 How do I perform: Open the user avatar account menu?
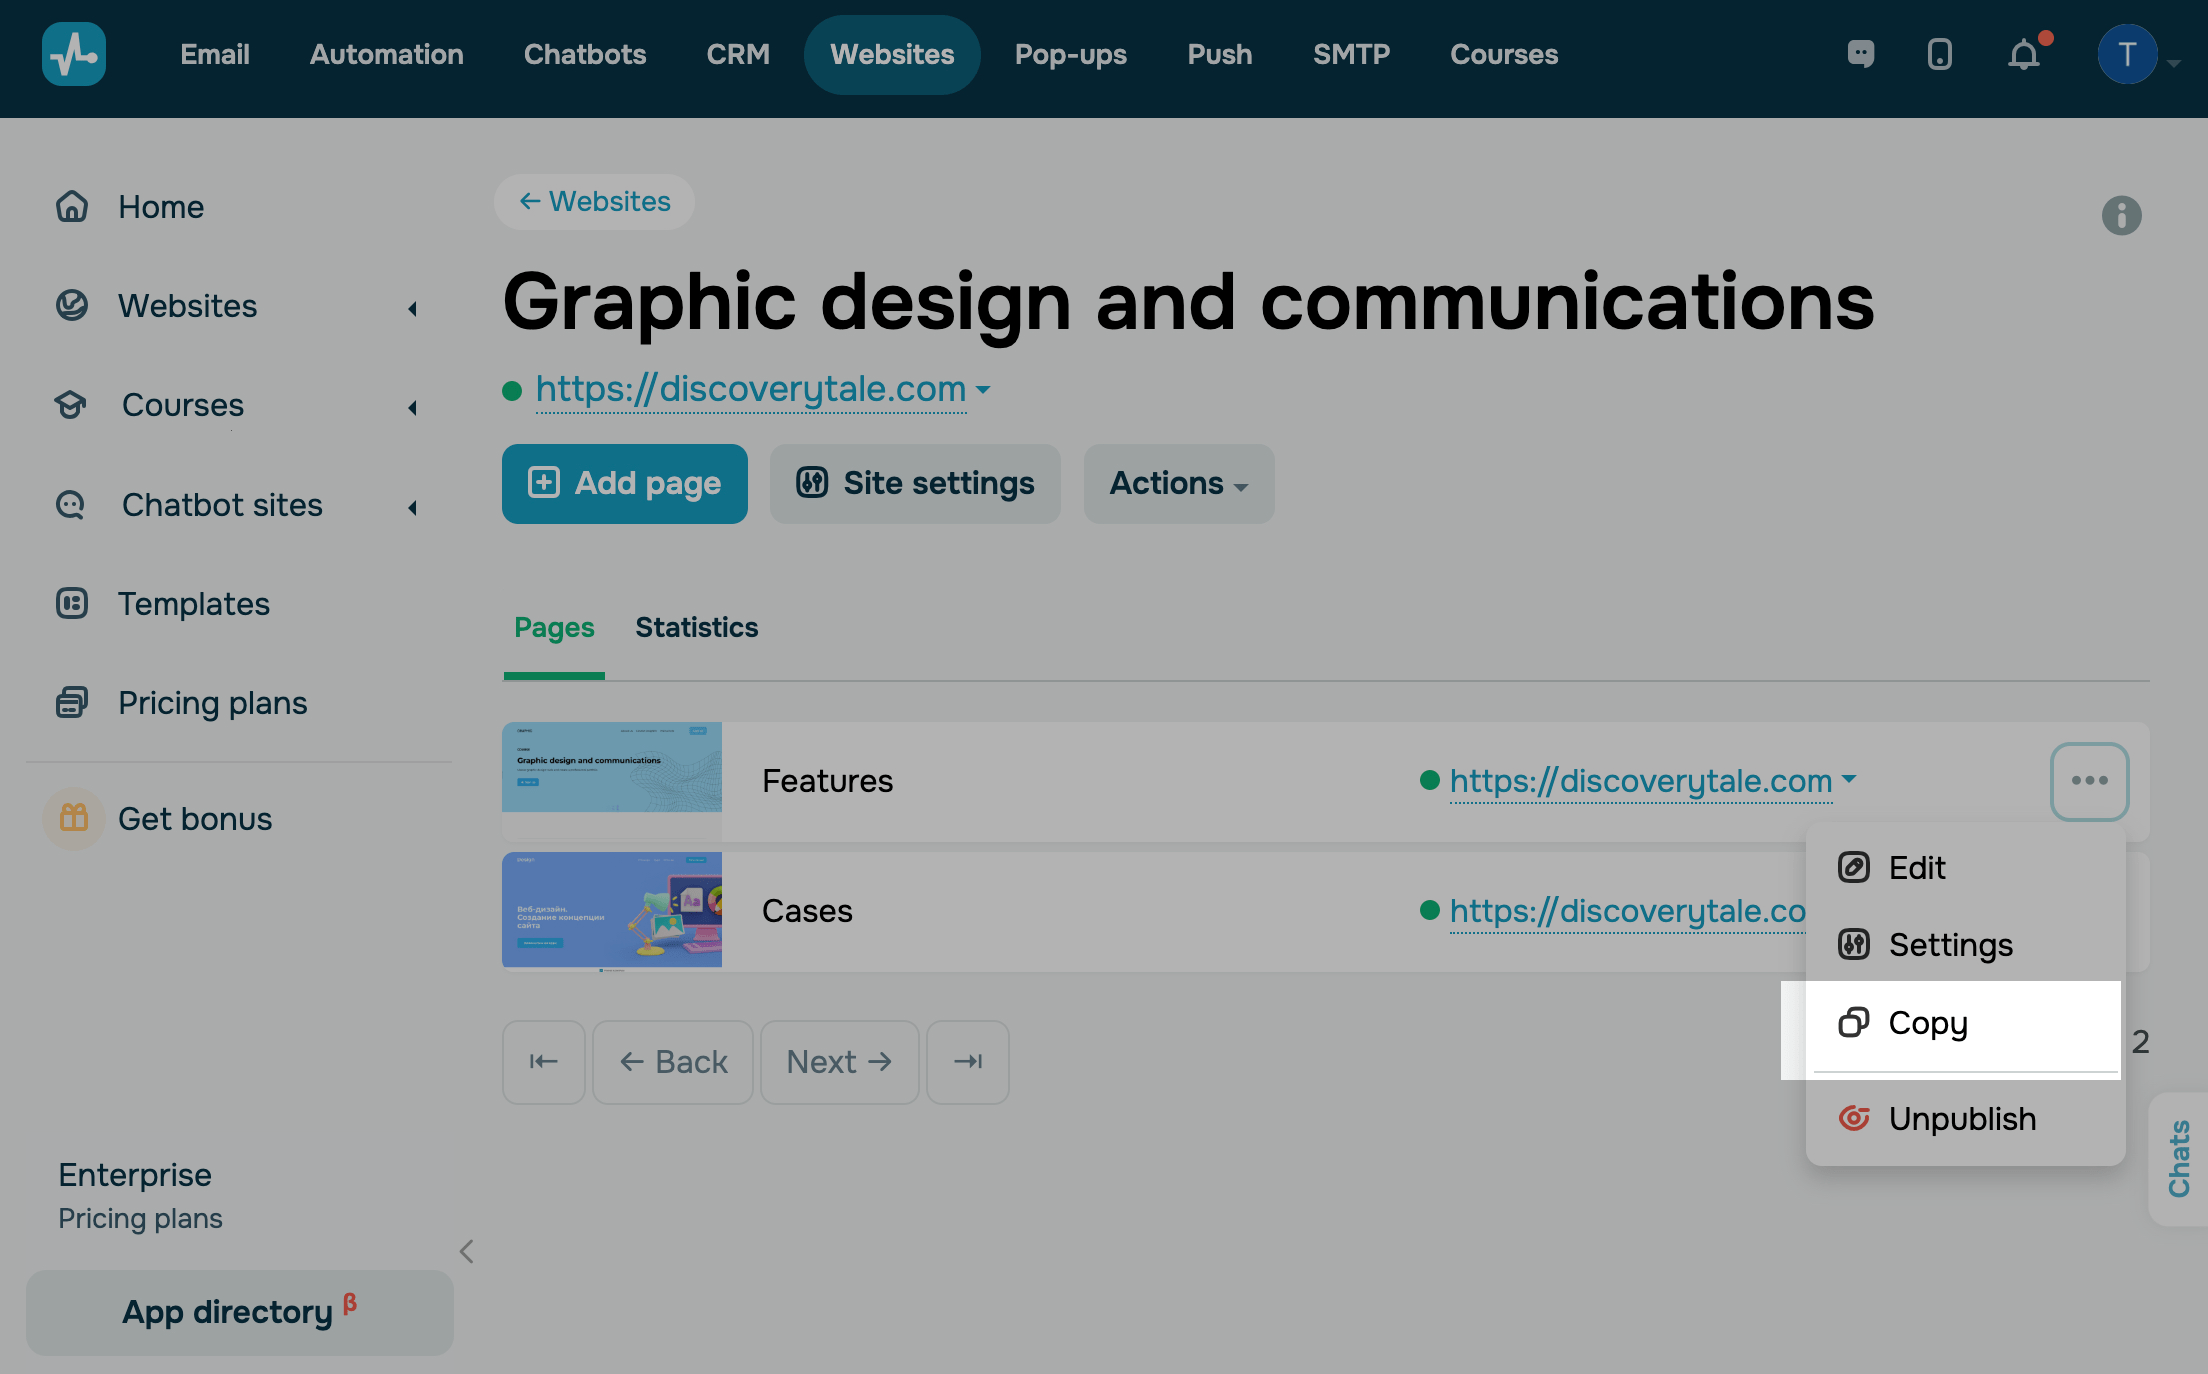2128,55
